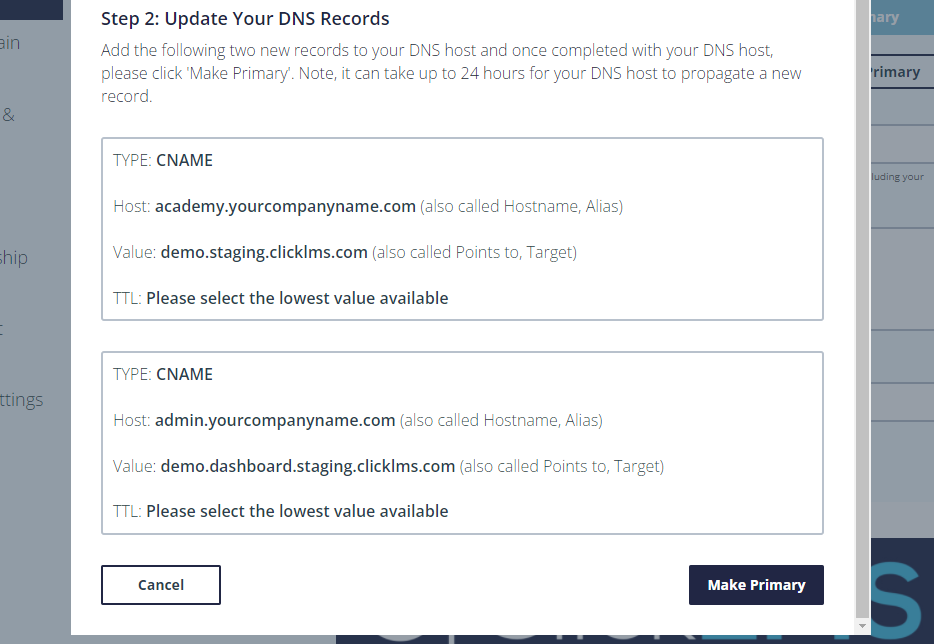Screen dimensions: 934x644
Task: Select the demo.staging.clicklms.com value text
Action: (264, 252)
